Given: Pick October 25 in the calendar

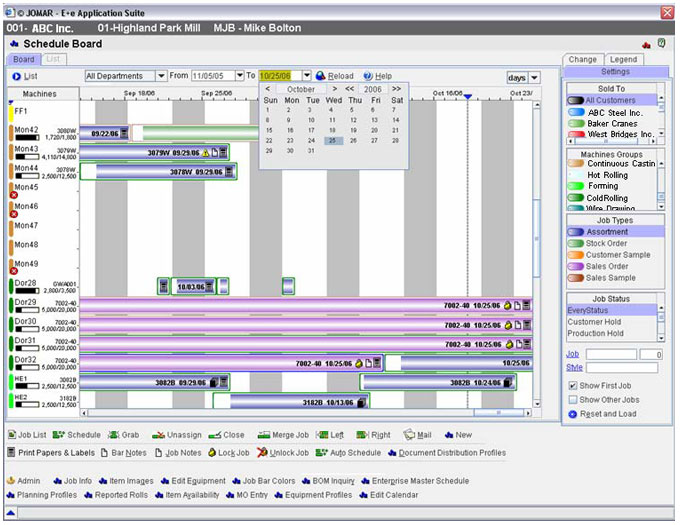Looking at the screenshot, I should 333,140.
